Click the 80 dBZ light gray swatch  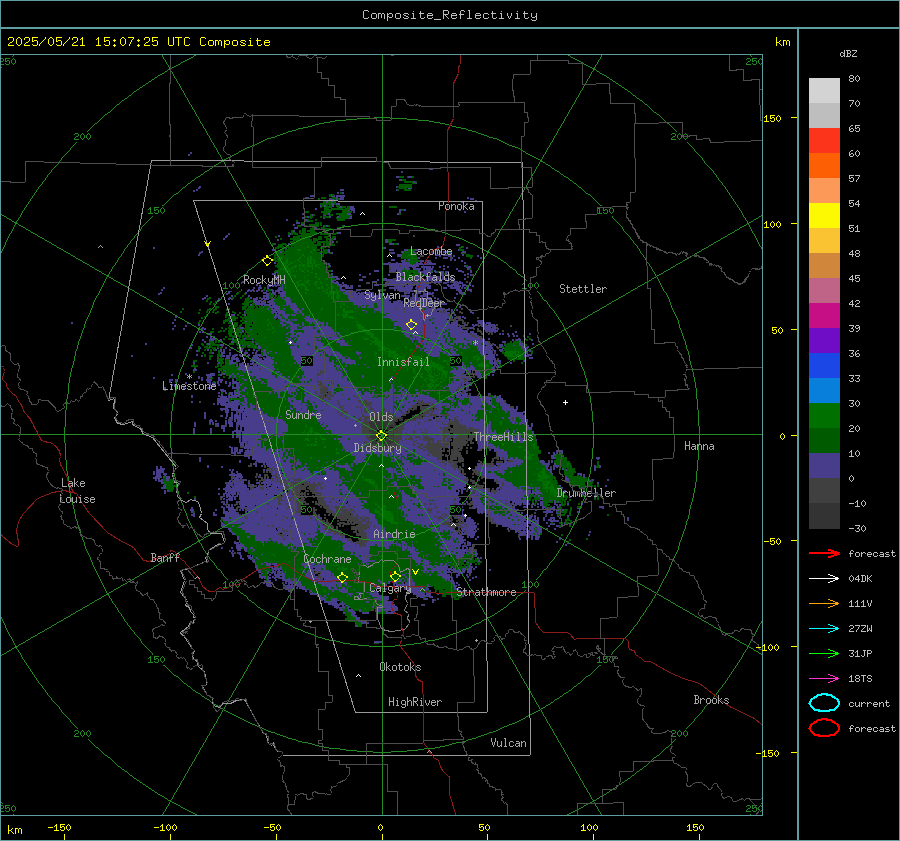(x=824, y=90)
